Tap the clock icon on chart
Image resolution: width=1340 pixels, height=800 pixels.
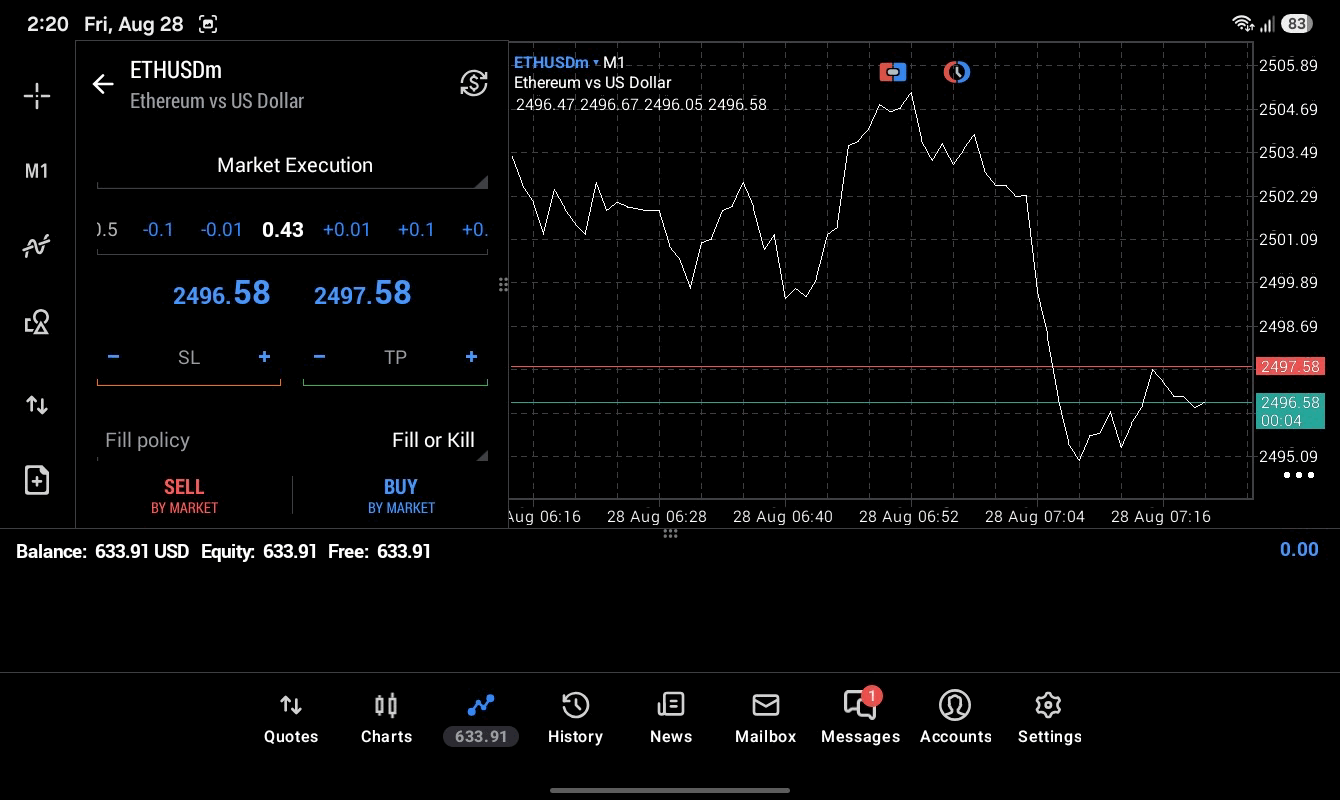tap(957, 72)
